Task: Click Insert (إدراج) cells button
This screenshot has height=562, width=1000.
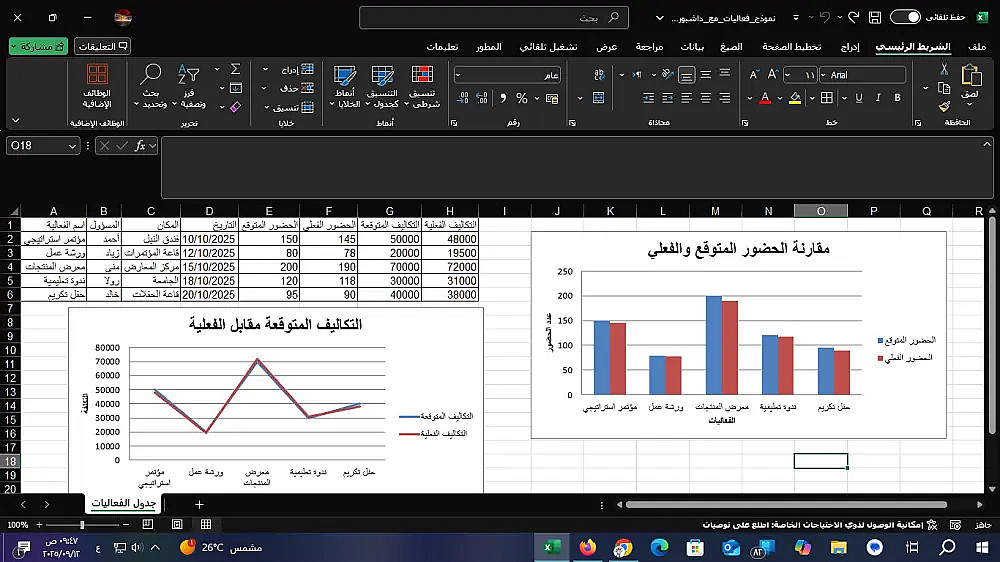Action: pyautogui.click(x=298, y=70)
